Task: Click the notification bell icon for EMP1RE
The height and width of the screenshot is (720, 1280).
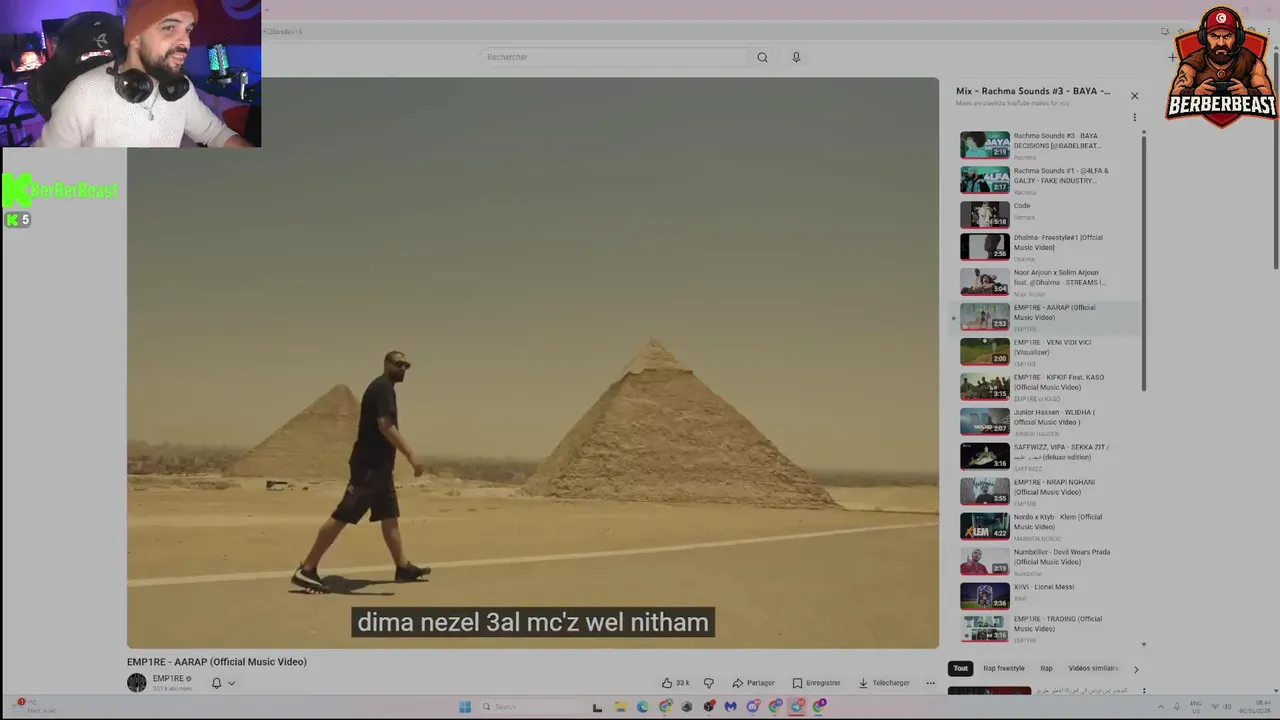Action: pos(216,683)
